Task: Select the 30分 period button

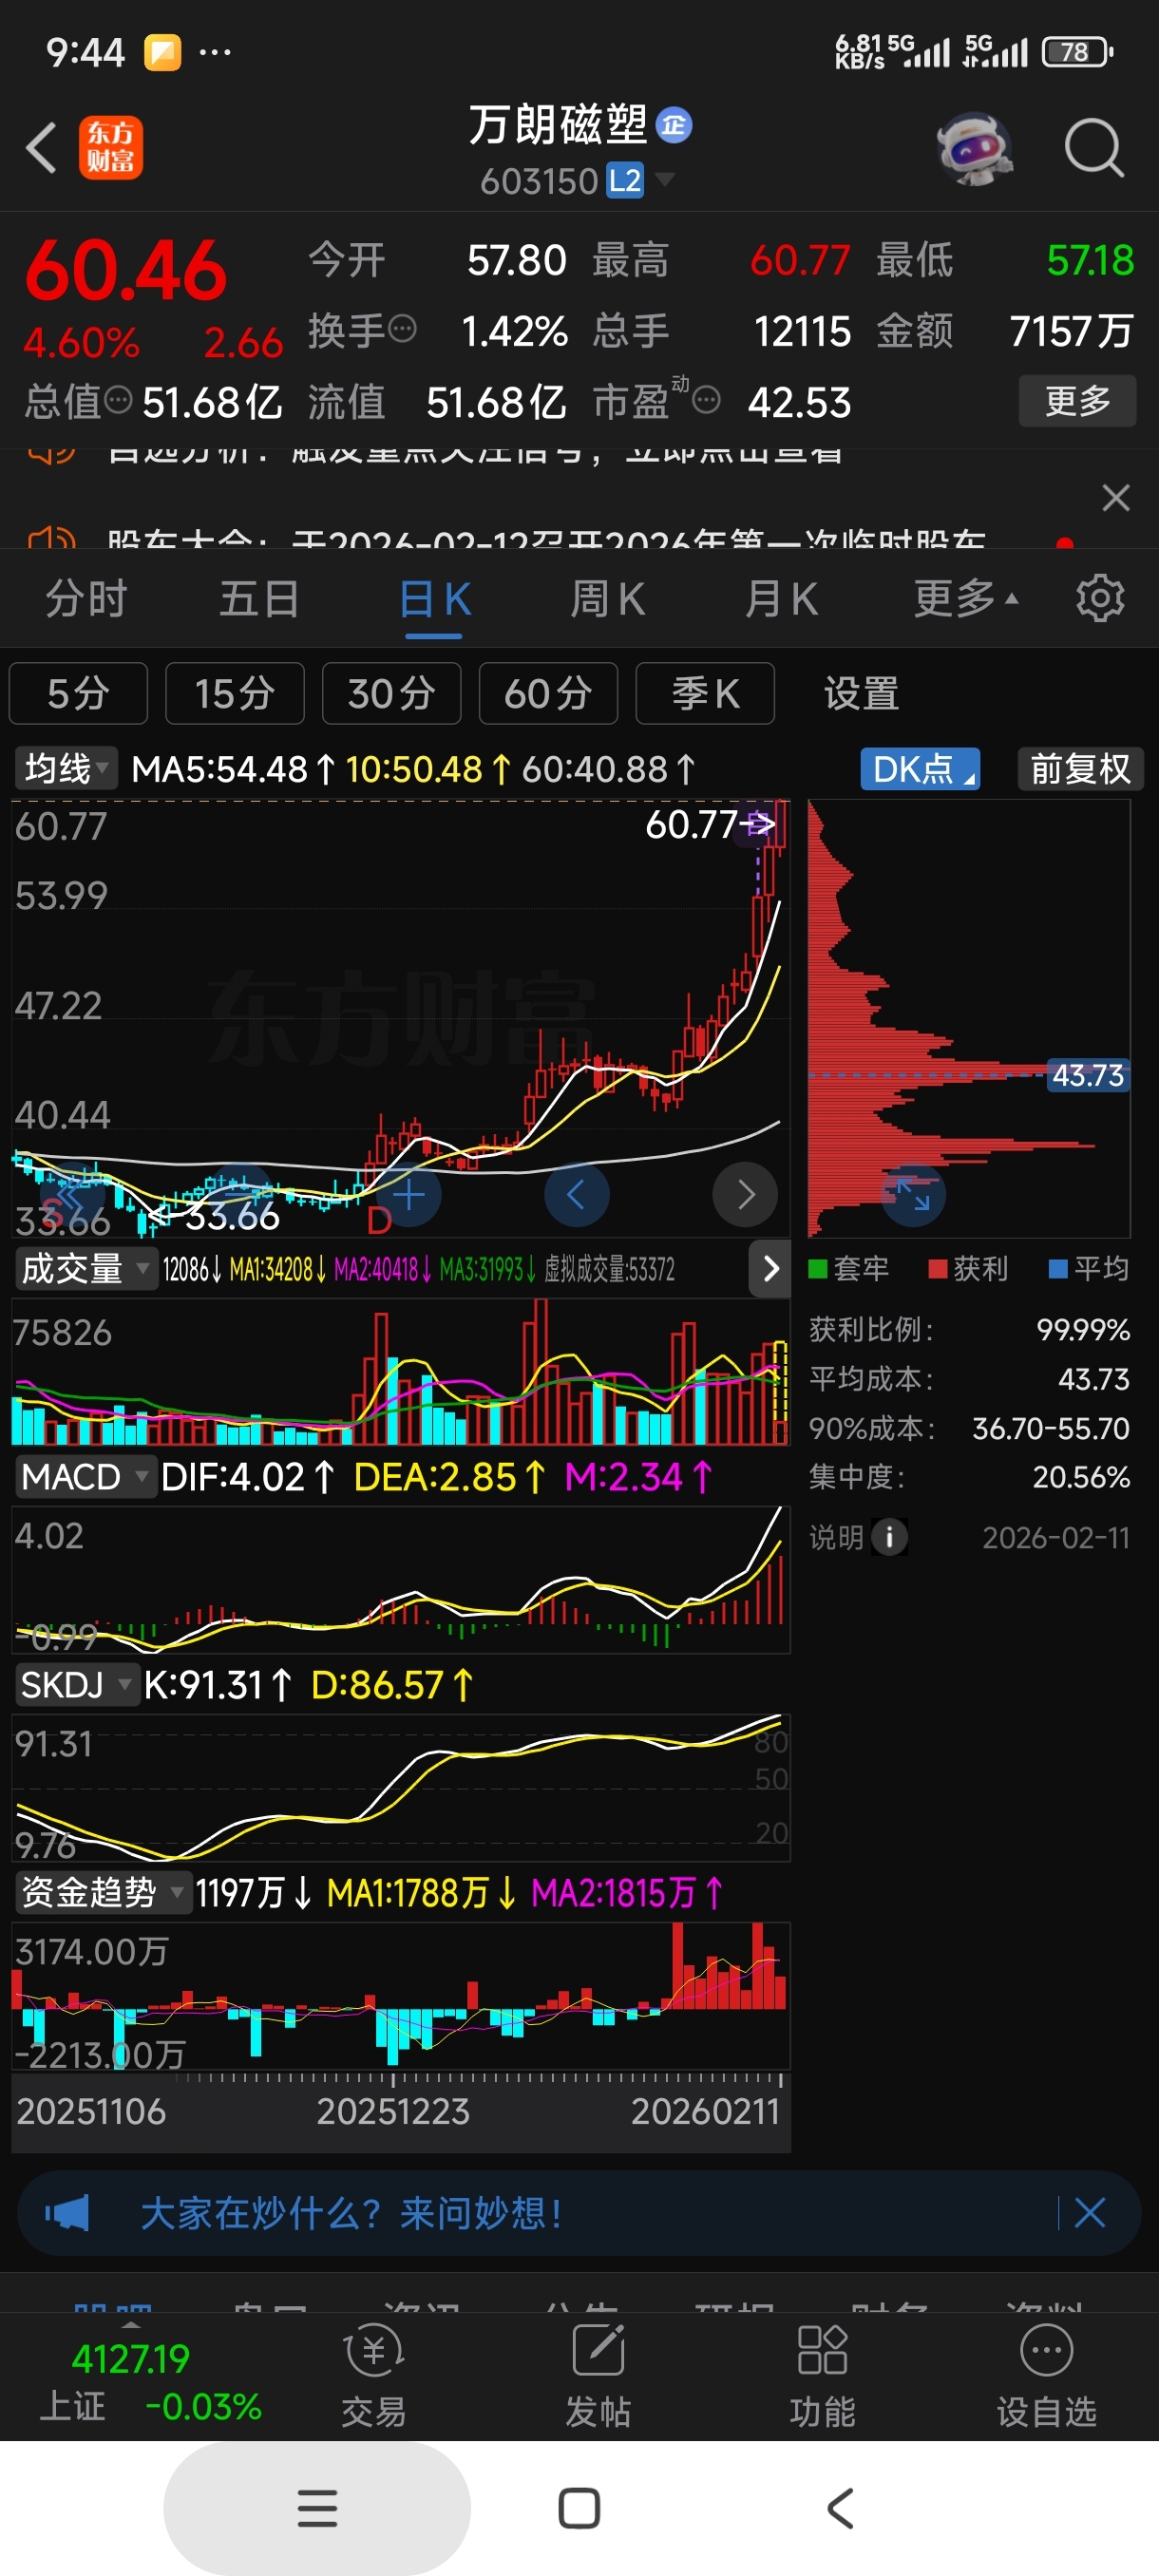Action: click(391, 693)
